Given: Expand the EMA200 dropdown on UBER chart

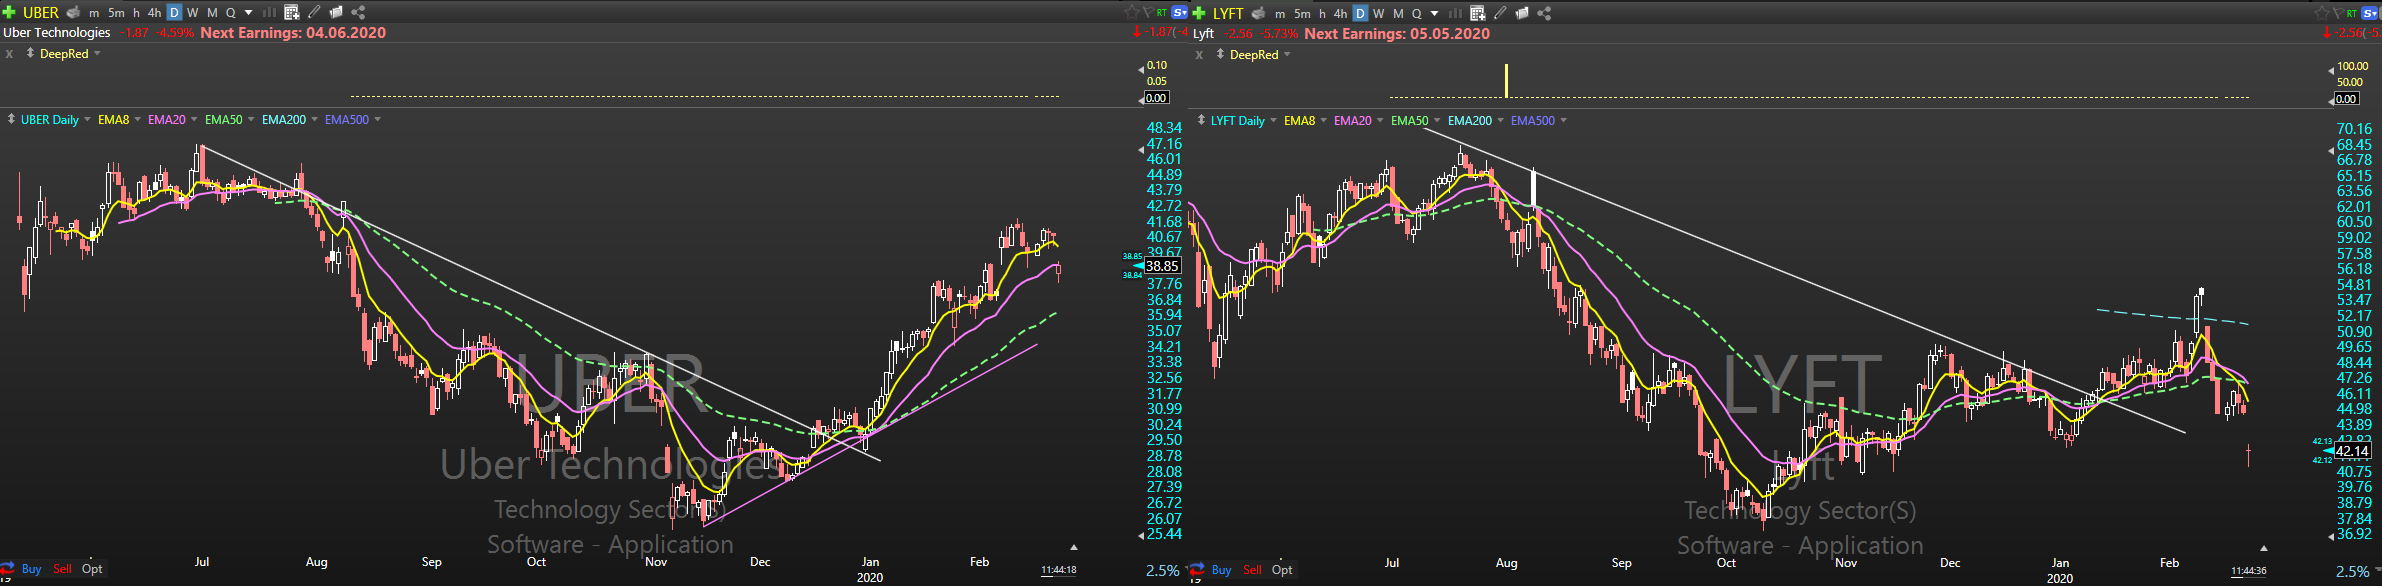Looking at the screenshot, I should point(314,120).
